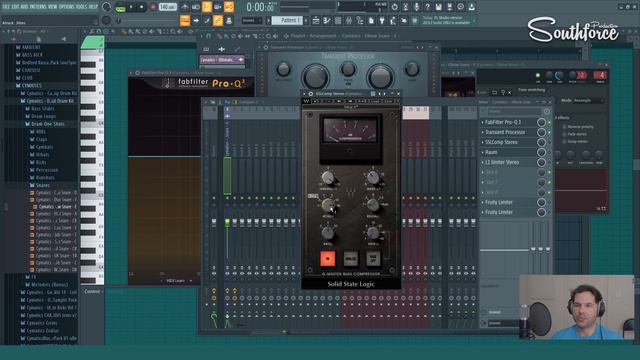Click the view playlist toolbar icon
This screenshot has height=360, width=640.
coord(316,20)
